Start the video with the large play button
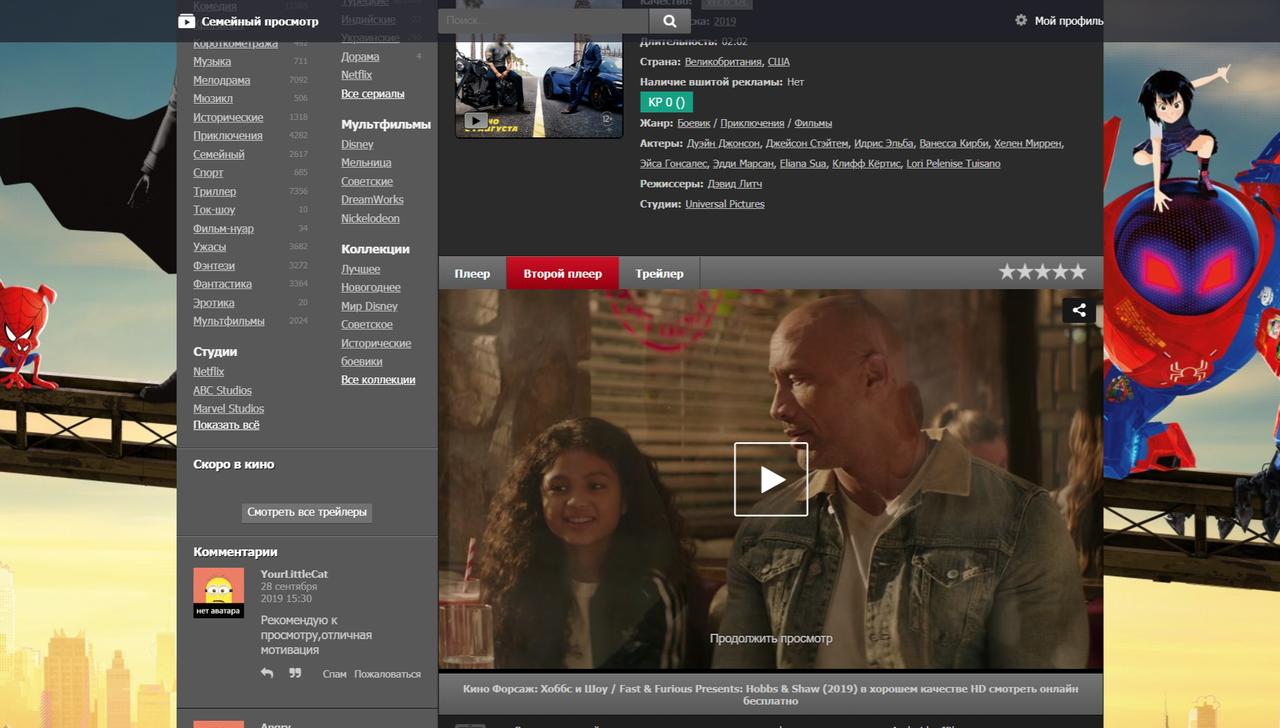Screen dimensions: 1280x728 coord(771,479)
